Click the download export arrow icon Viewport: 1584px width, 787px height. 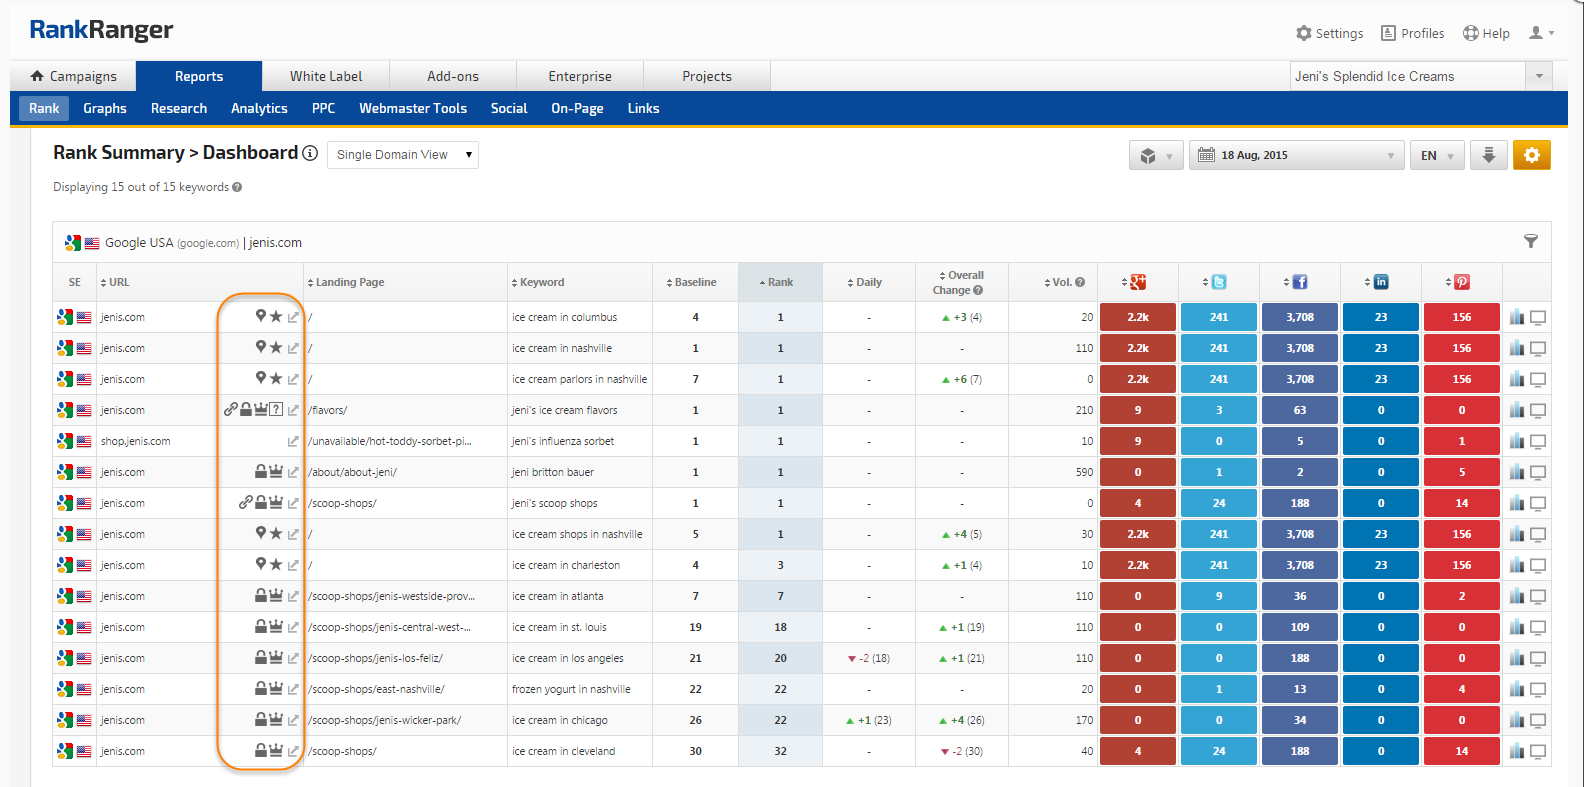click(x=1488, y=155)
